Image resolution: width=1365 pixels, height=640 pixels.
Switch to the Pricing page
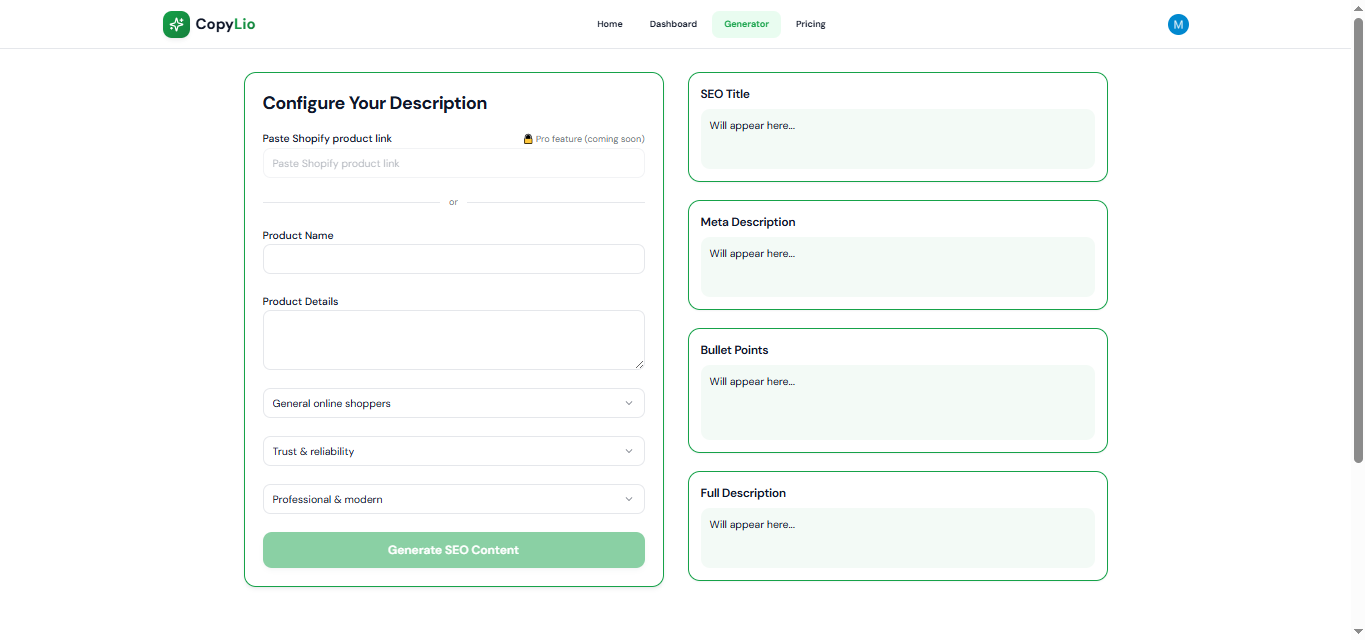[x=810, y=24]
